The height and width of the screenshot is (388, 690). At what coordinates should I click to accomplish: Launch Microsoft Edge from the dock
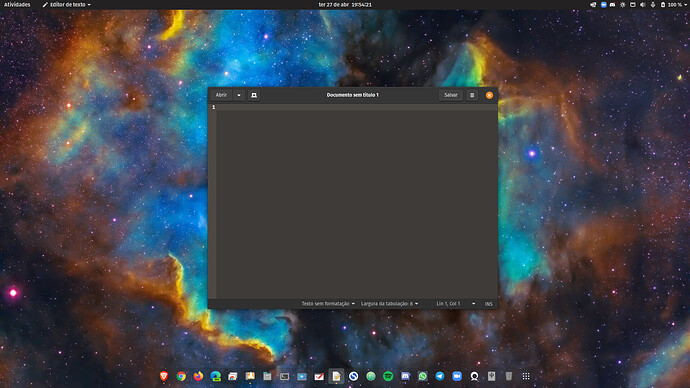tap(216, 376)
